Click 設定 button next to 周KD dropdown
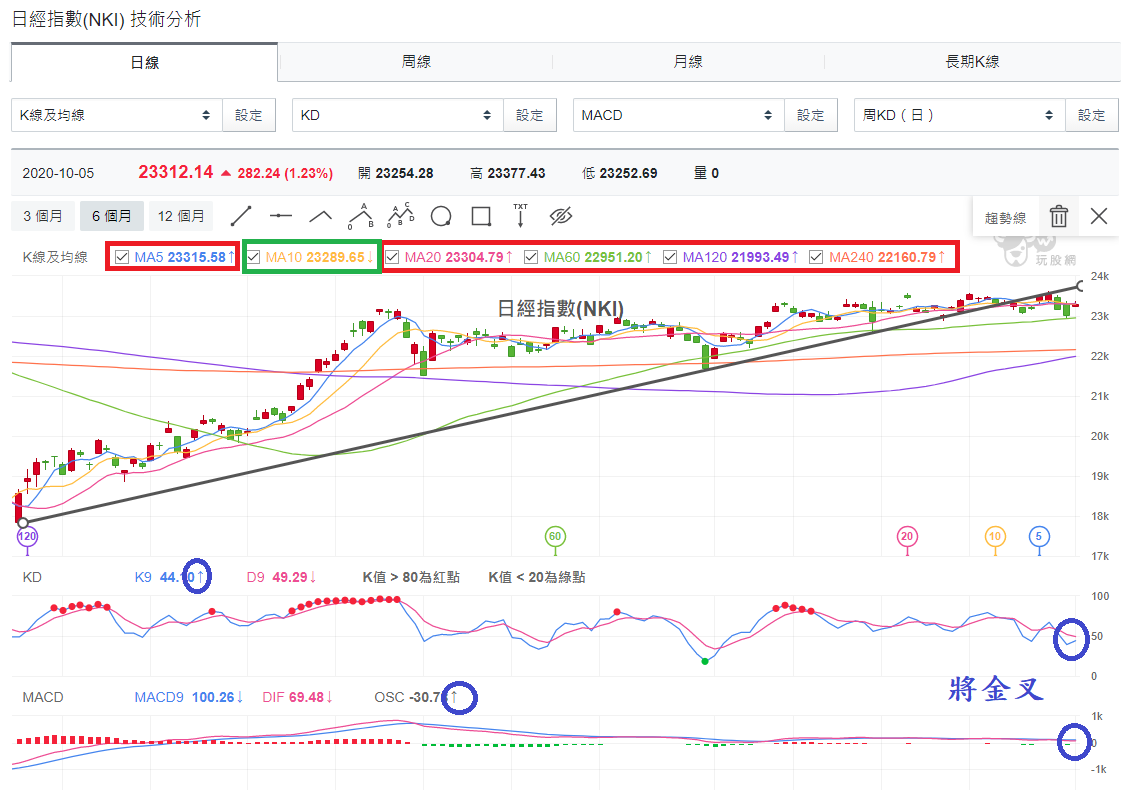1141x790 pixels. [1092, 115]
